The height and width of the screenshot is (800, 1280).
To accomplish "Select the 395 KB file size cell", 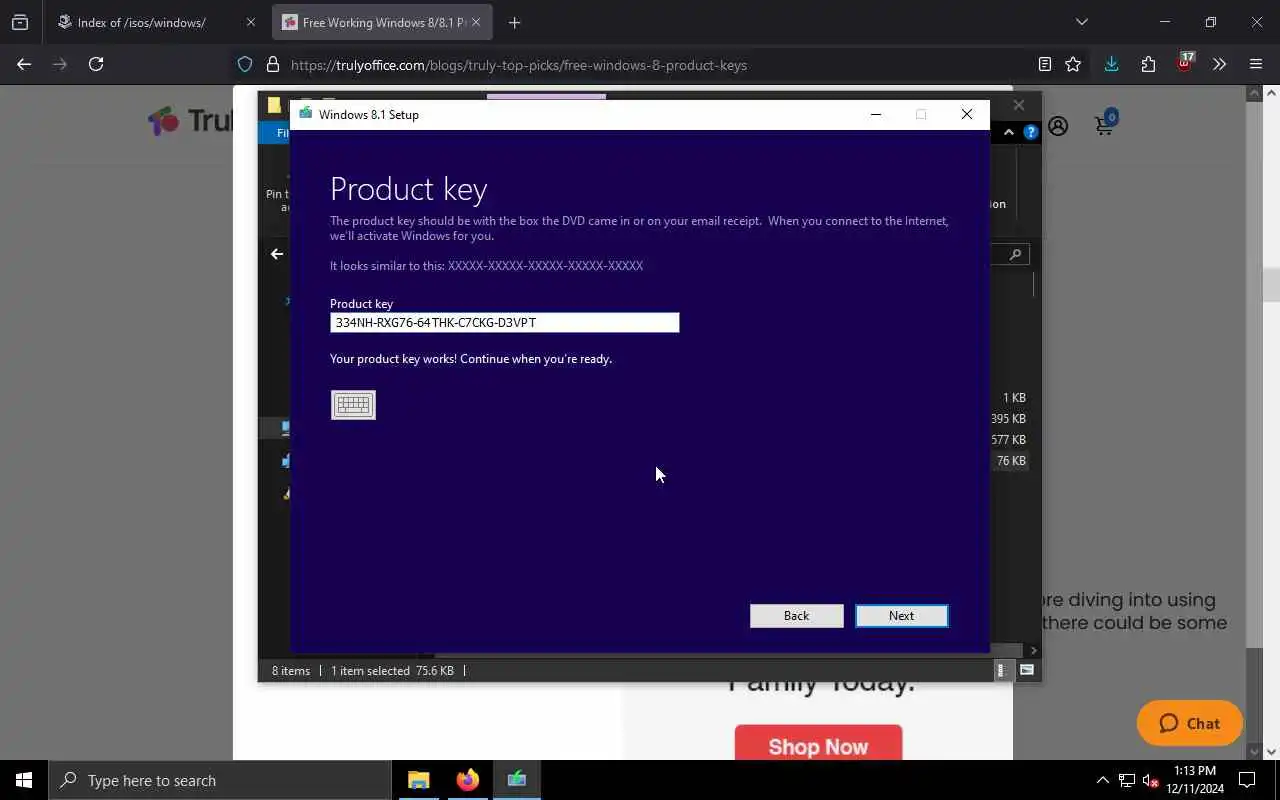I will (x=1008, y=419).
